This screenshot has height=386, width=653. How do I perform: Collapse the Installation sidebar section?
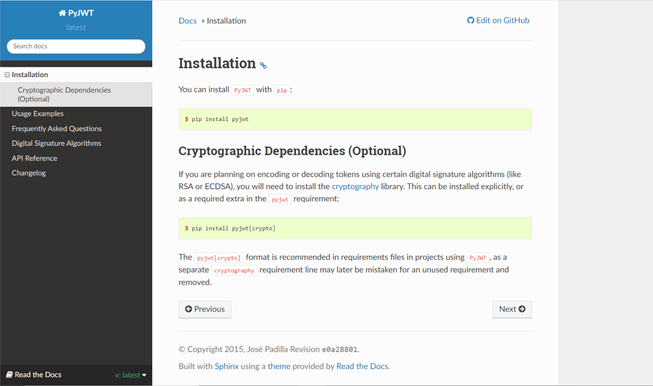(7, 75)
